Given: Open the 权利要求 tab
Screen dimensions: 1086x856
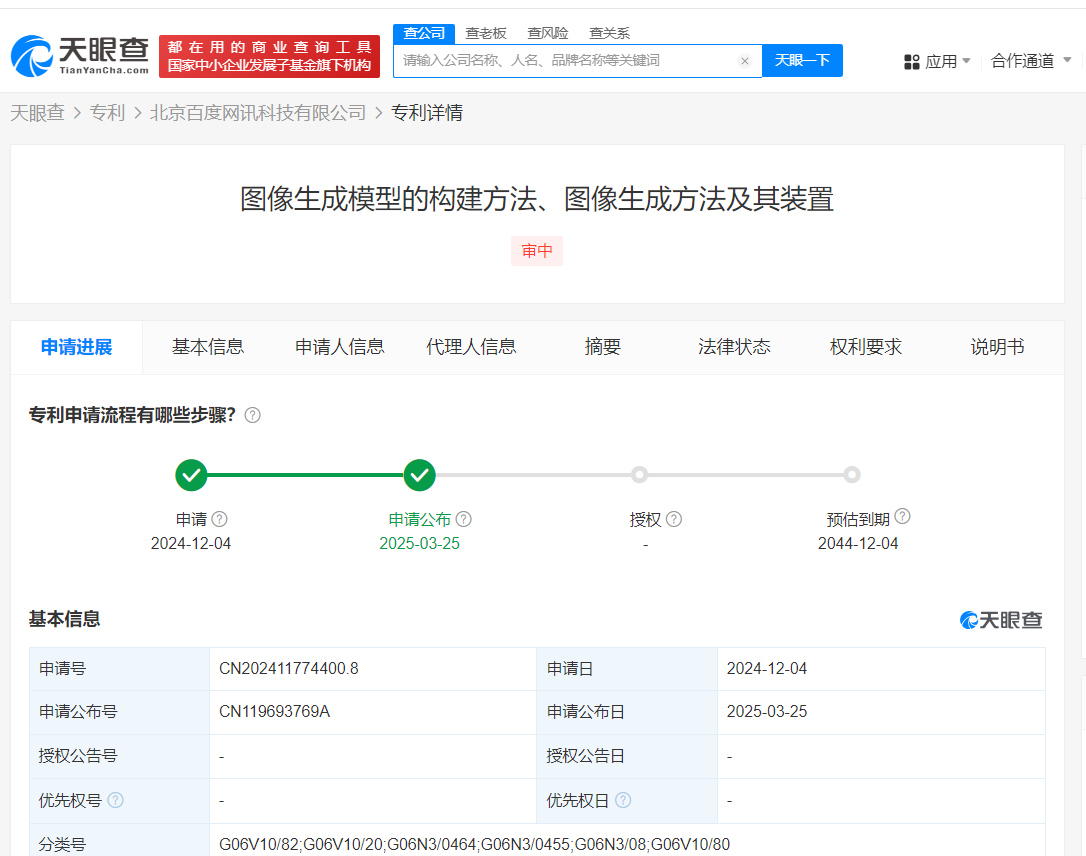Looking at the screenshot, I should pos(866,347).
